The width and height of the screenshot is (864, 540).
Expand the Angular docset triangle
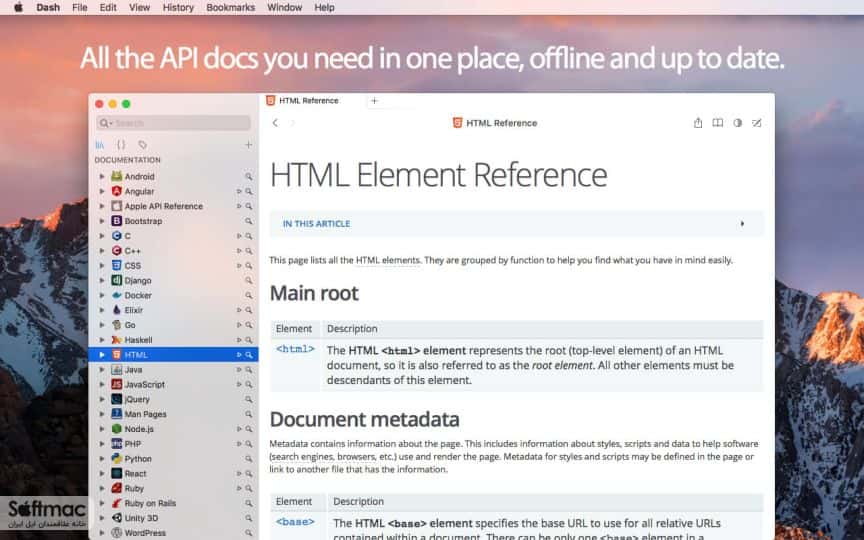tap(102, 191)
